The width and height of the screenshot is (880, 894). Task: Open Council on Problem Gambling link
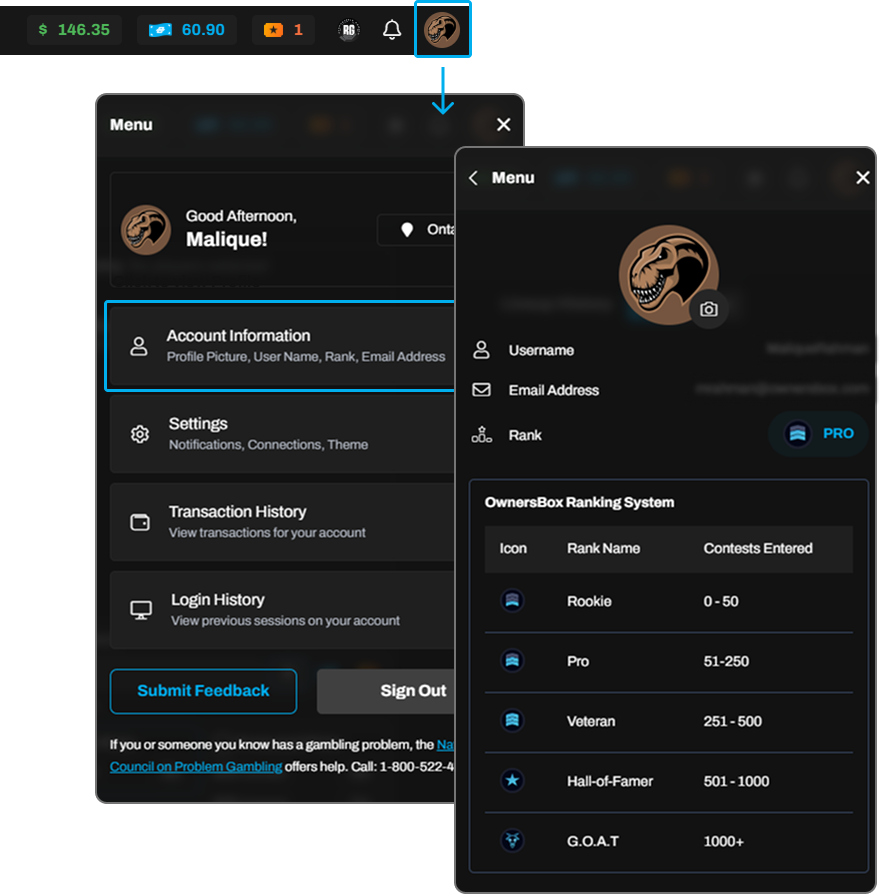pyautogui.click(x=196, y=767)
